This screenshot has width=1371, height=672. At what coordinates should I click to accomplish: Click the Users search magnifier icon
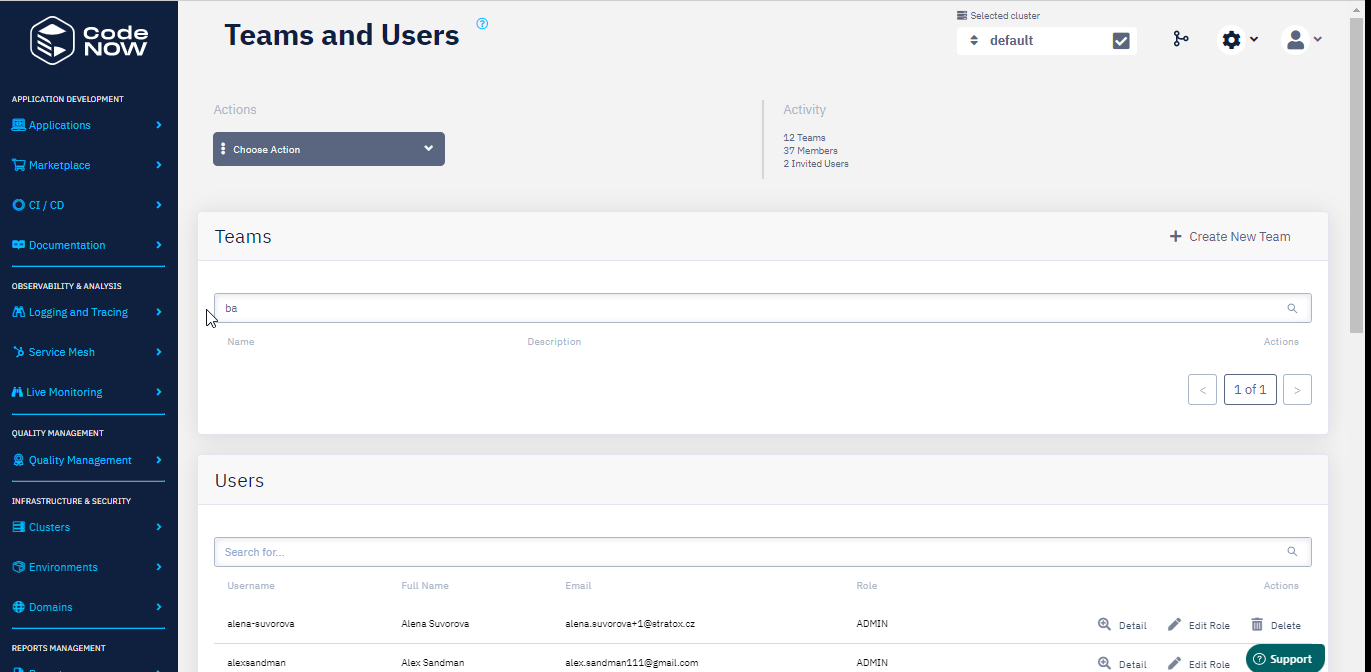click(x=1292, y=551)
